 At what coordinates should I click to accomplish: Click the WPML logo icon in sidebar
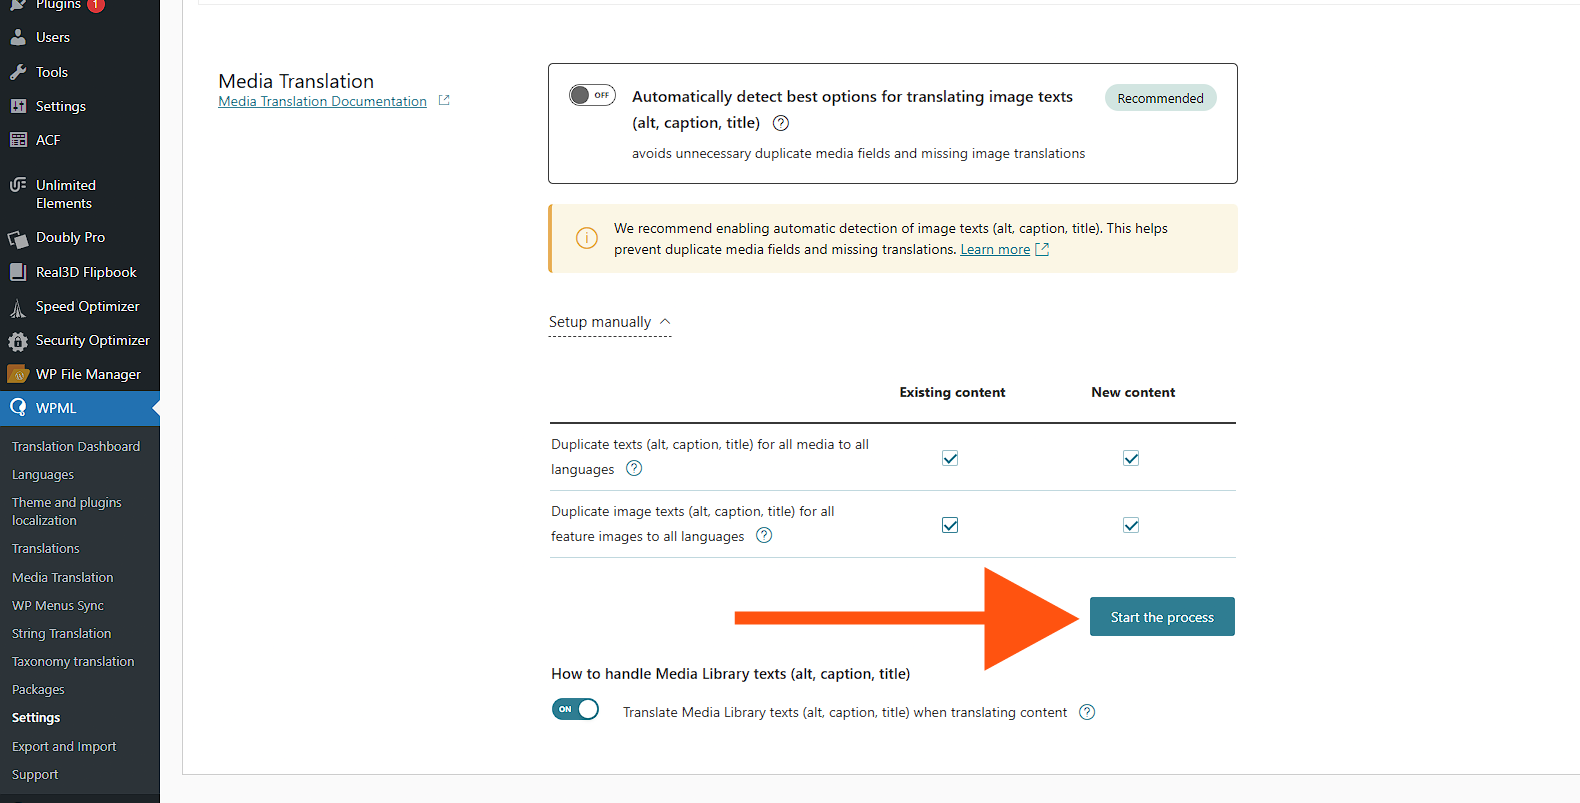pos(18,408)
